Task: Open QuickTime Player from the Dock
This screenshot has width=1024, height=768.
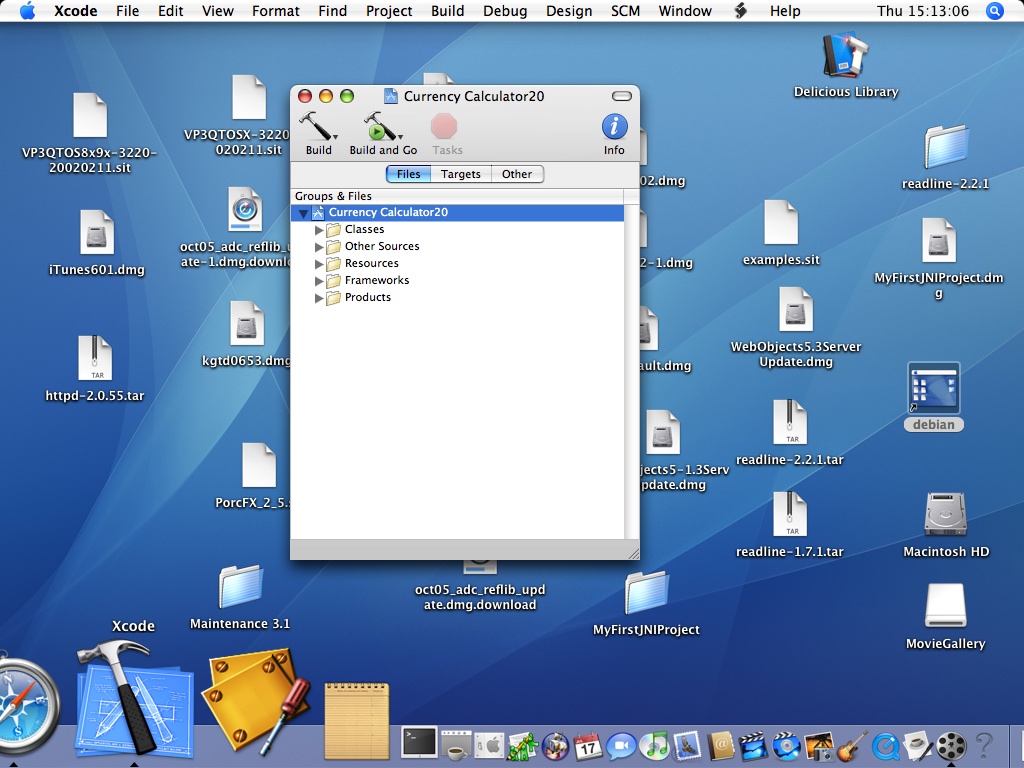Action: (x=886, y=745)
